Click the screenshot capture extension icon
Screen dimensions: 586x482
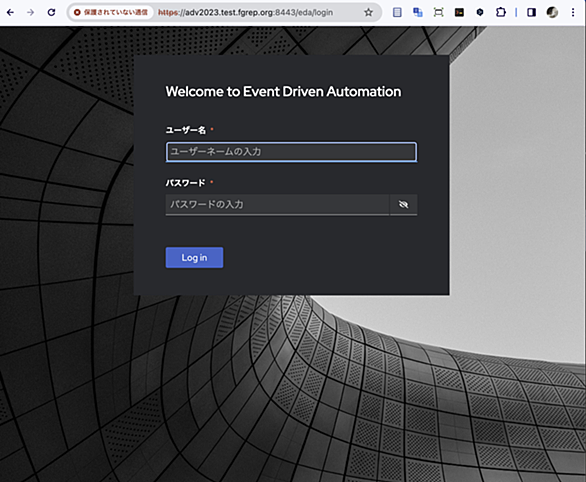coord(438,12)
